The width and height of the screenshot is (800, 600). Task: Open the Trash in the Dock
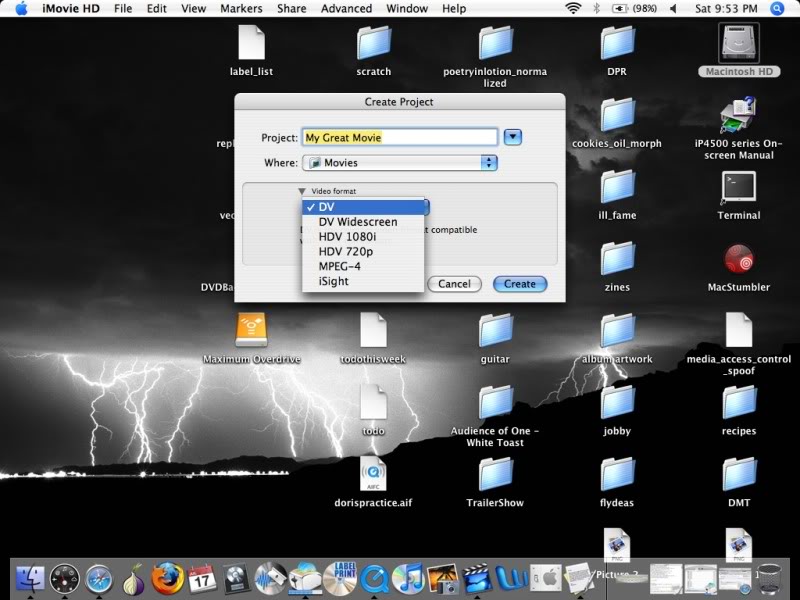click(x=769, y=579)
